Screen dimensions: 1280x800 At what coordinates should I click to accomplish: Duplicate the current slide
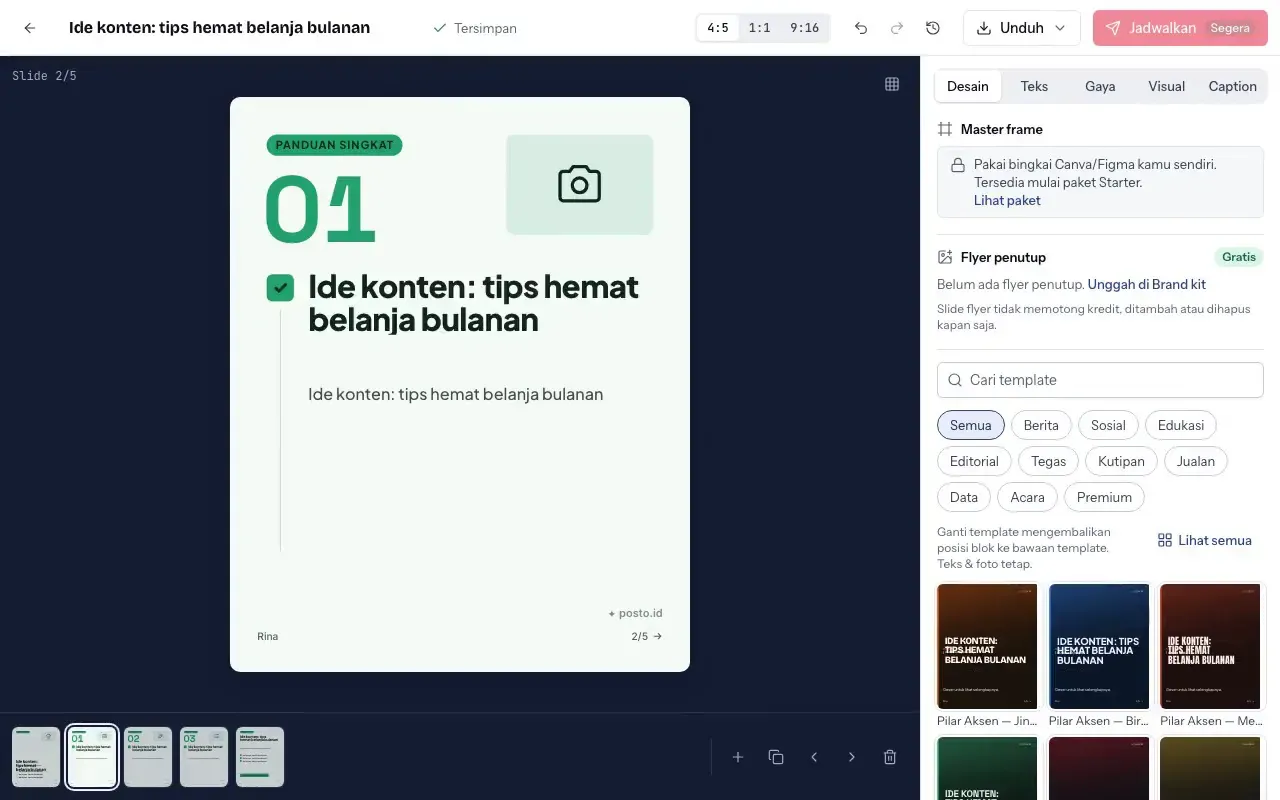[776, 757]
